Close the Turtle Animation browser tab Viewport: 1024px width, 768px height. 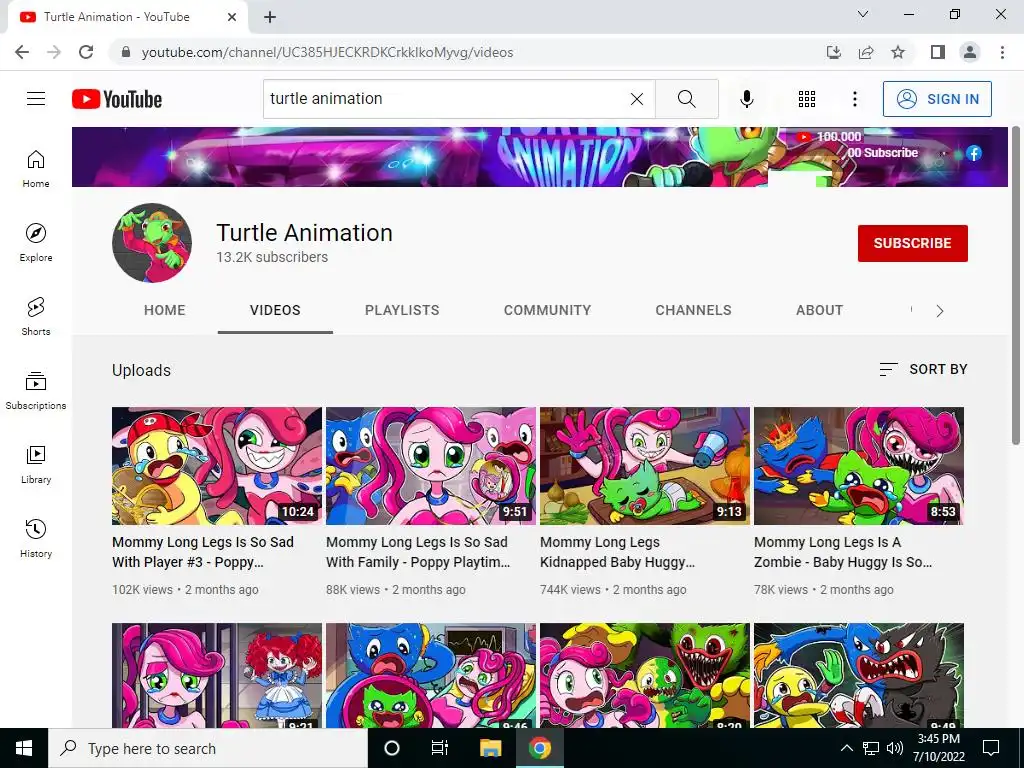click(x=232, y=17)
